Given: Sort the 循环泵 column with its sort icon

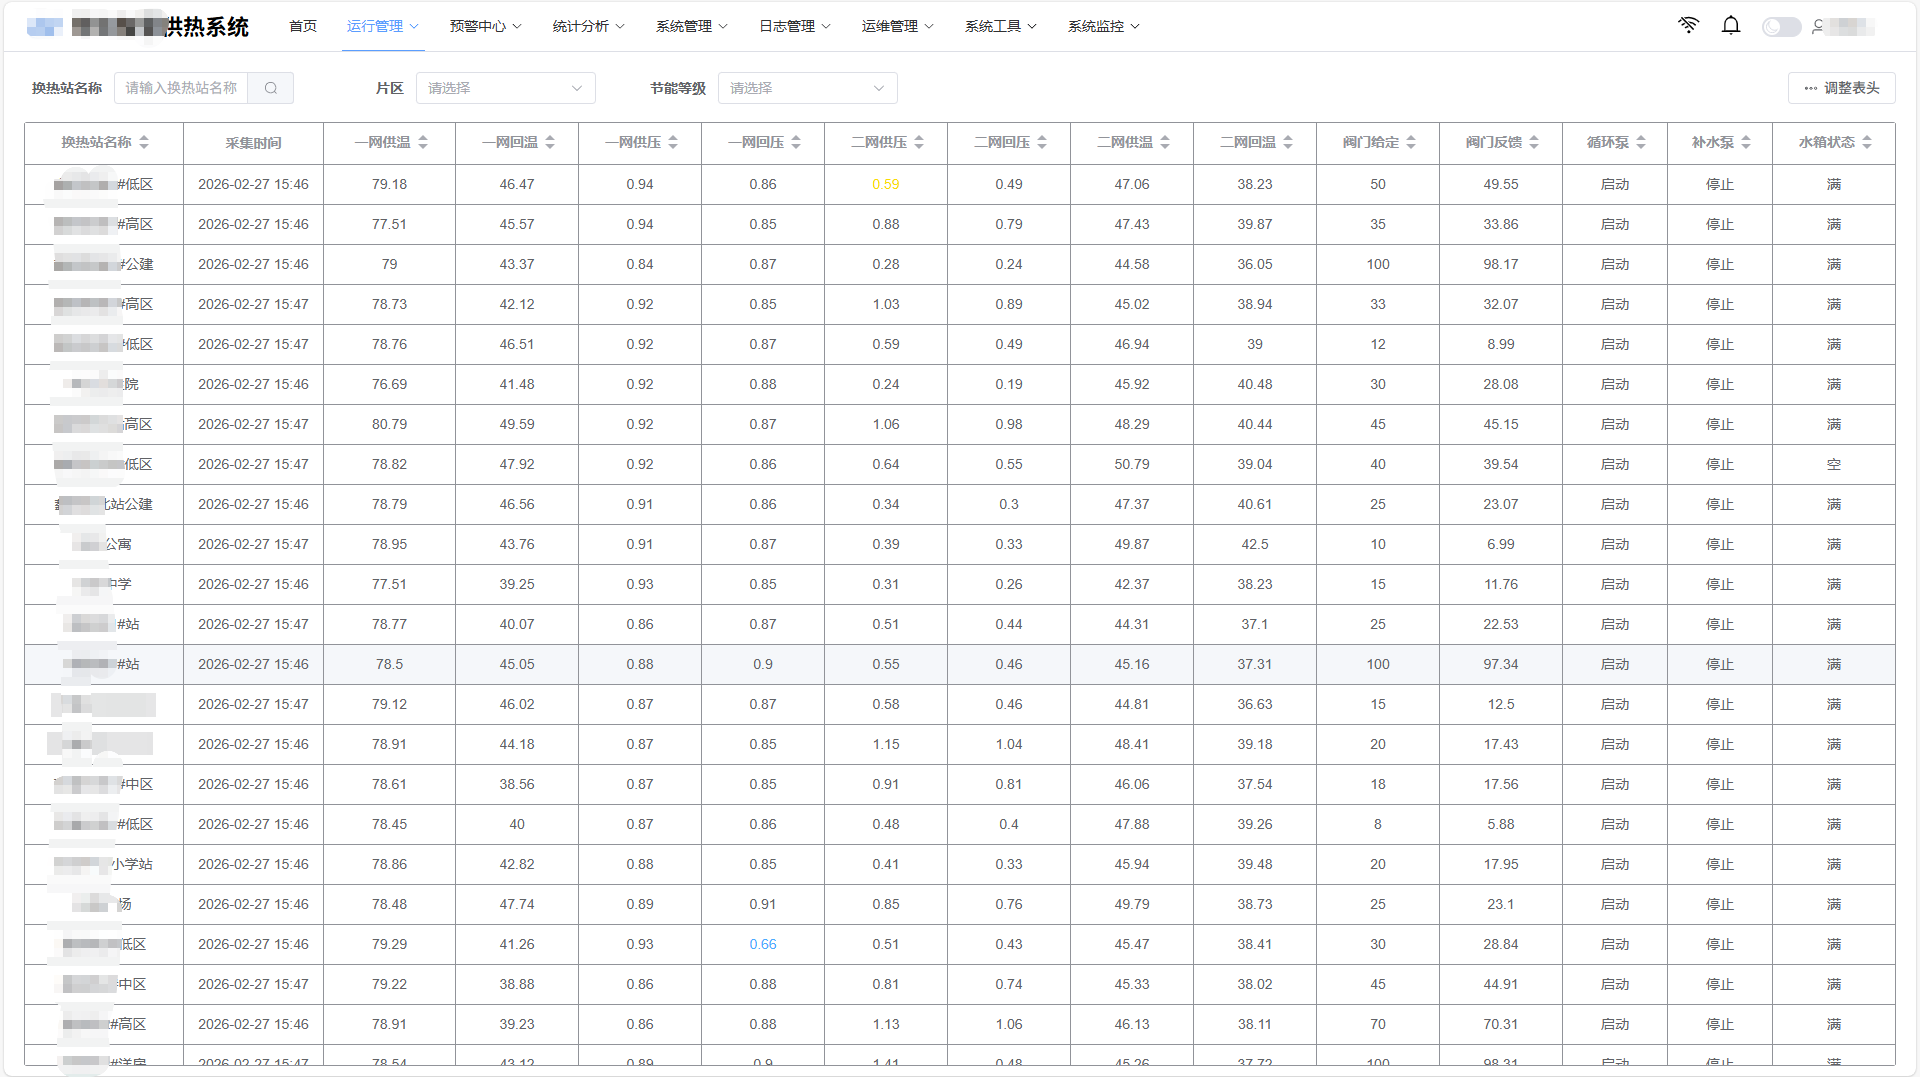Looking at the screenshot, I should [1641, 142].
